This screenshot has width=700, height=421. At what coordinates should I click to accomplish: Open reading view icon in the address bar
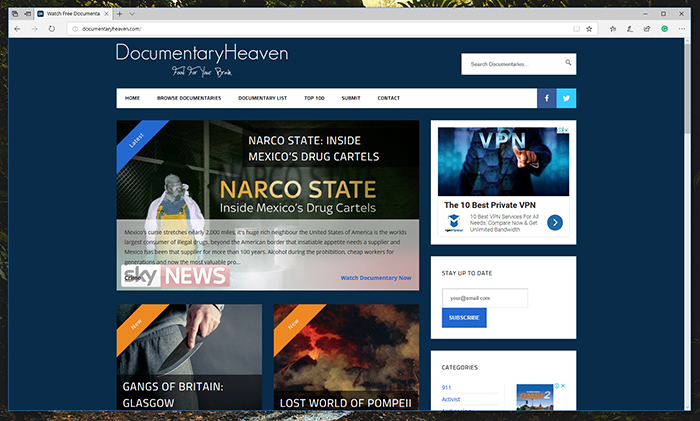pyautogui.click(x=576, y=29)
